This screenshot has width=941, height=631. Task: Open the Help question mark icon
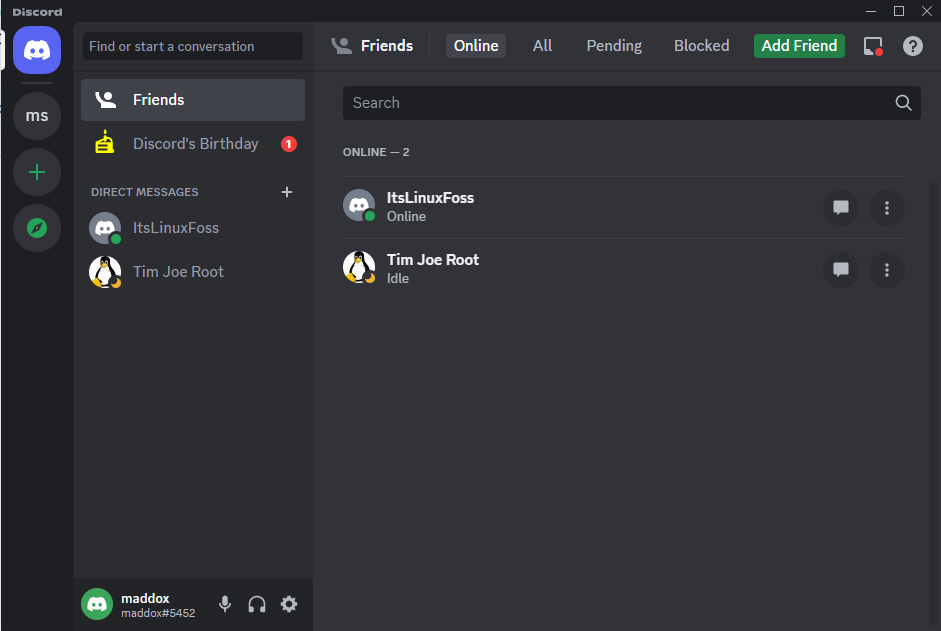point(912,46)
